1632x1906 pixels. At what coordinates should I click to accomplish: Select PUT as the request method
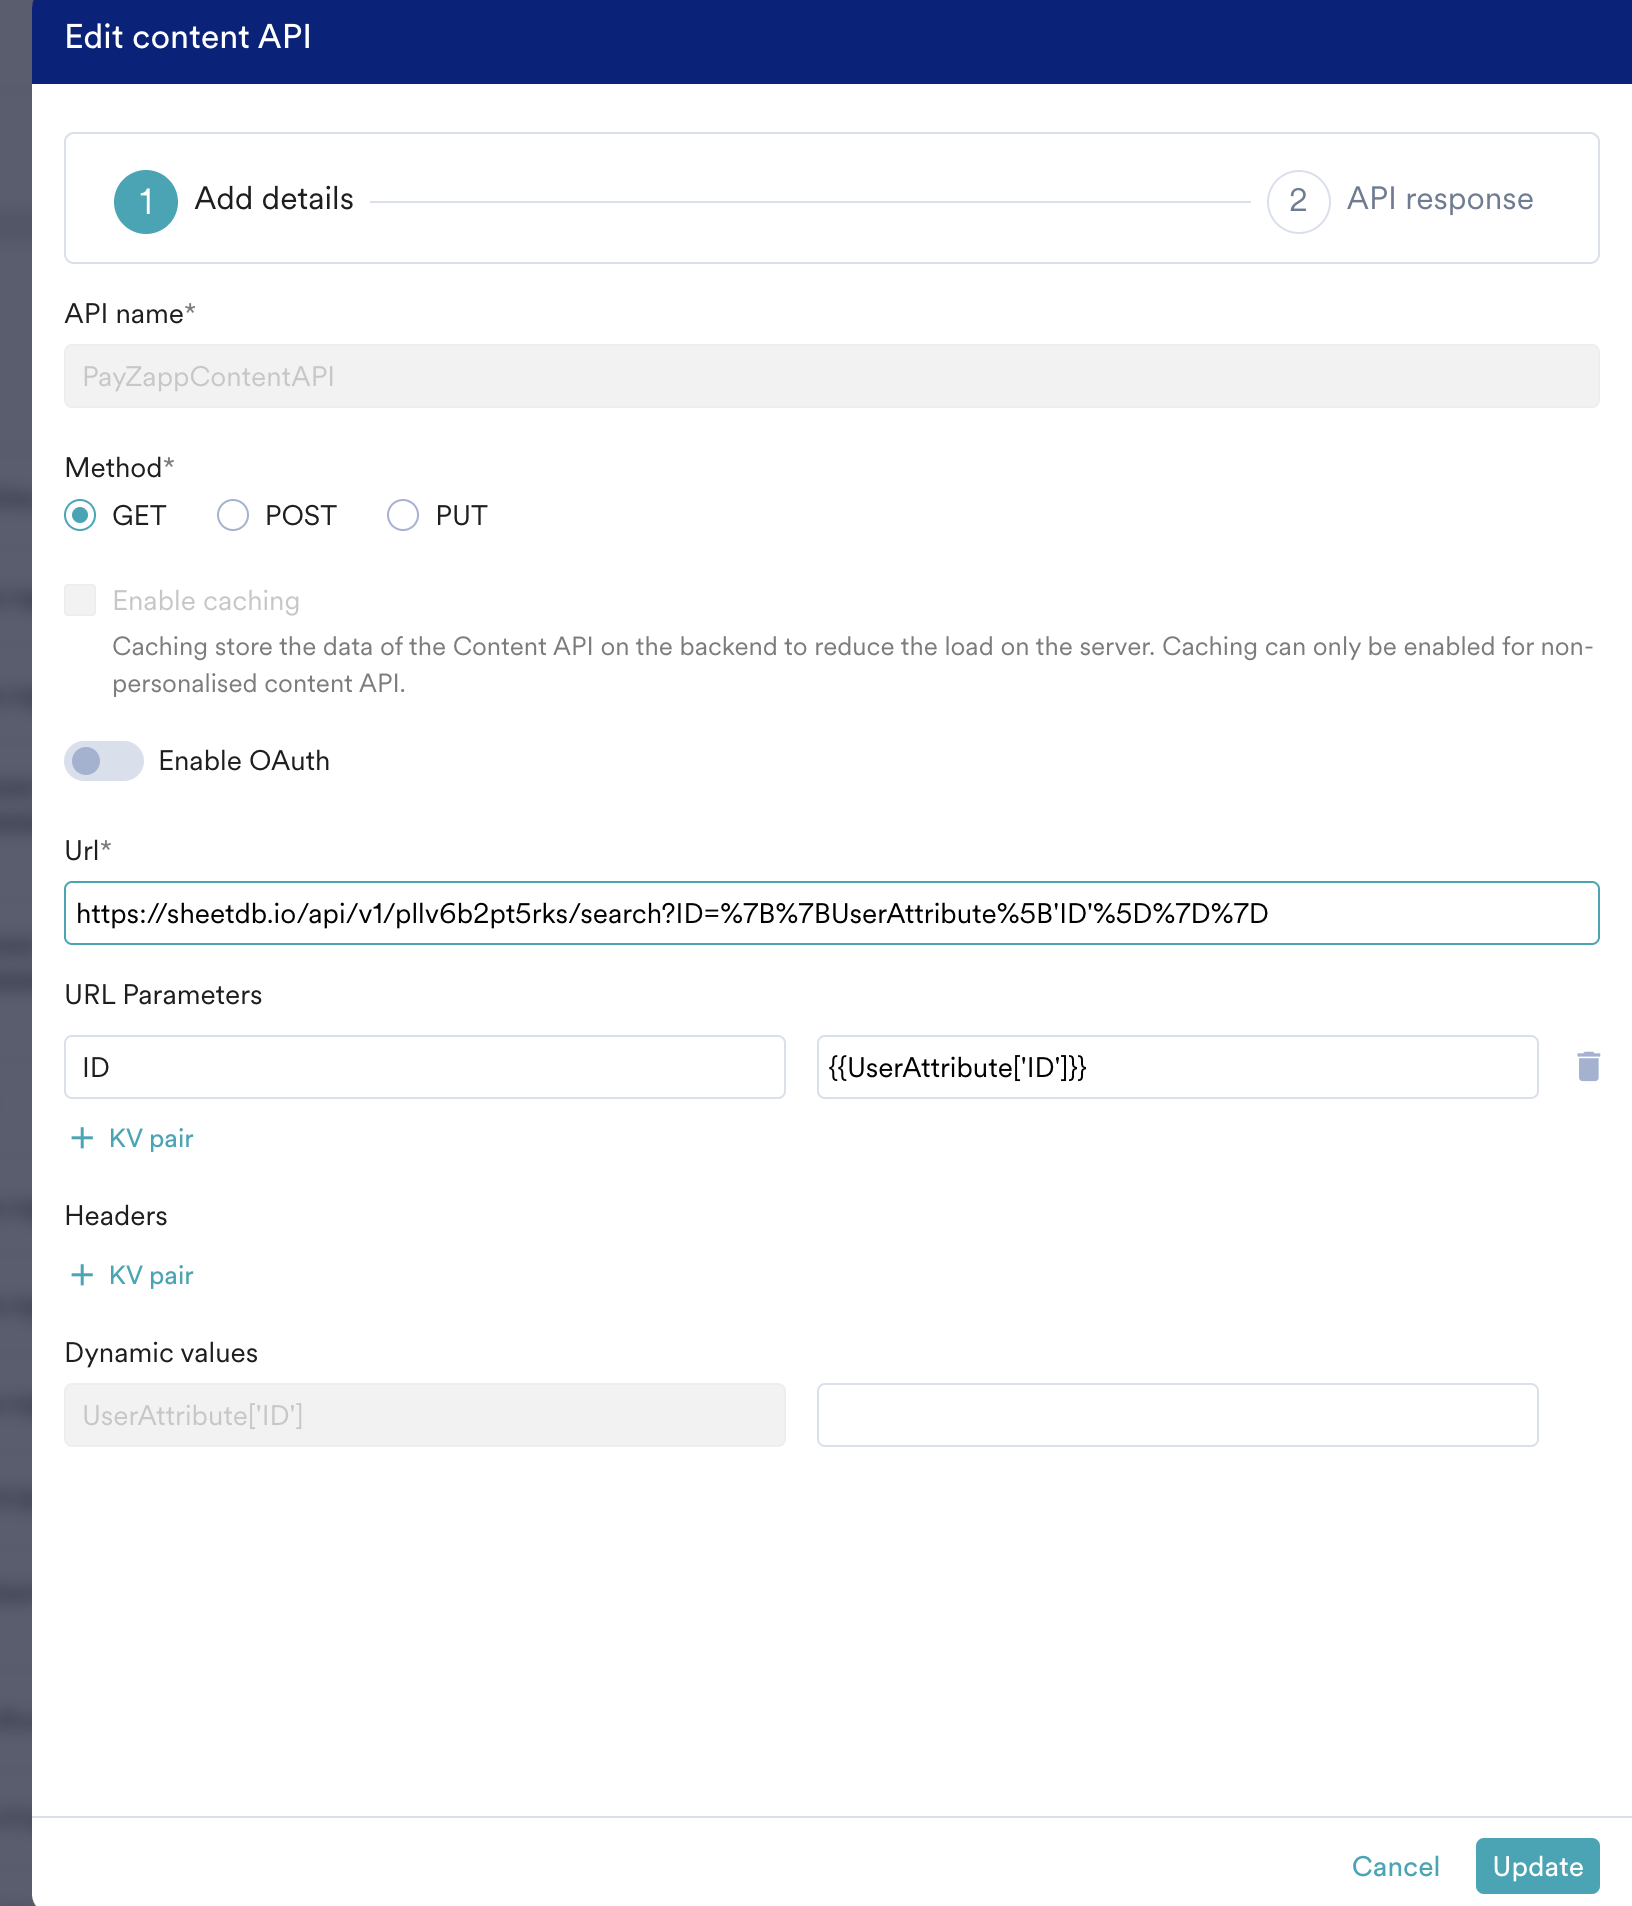coord(403,515)
